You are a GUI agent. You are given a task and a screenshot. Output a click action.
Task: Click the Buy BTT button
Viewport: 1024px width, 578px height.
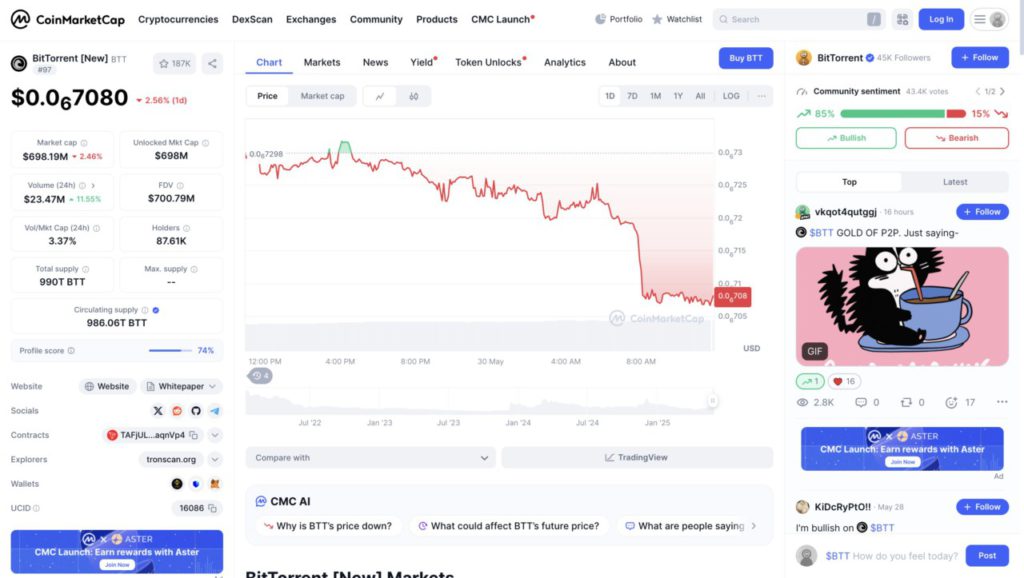point(745,58)
